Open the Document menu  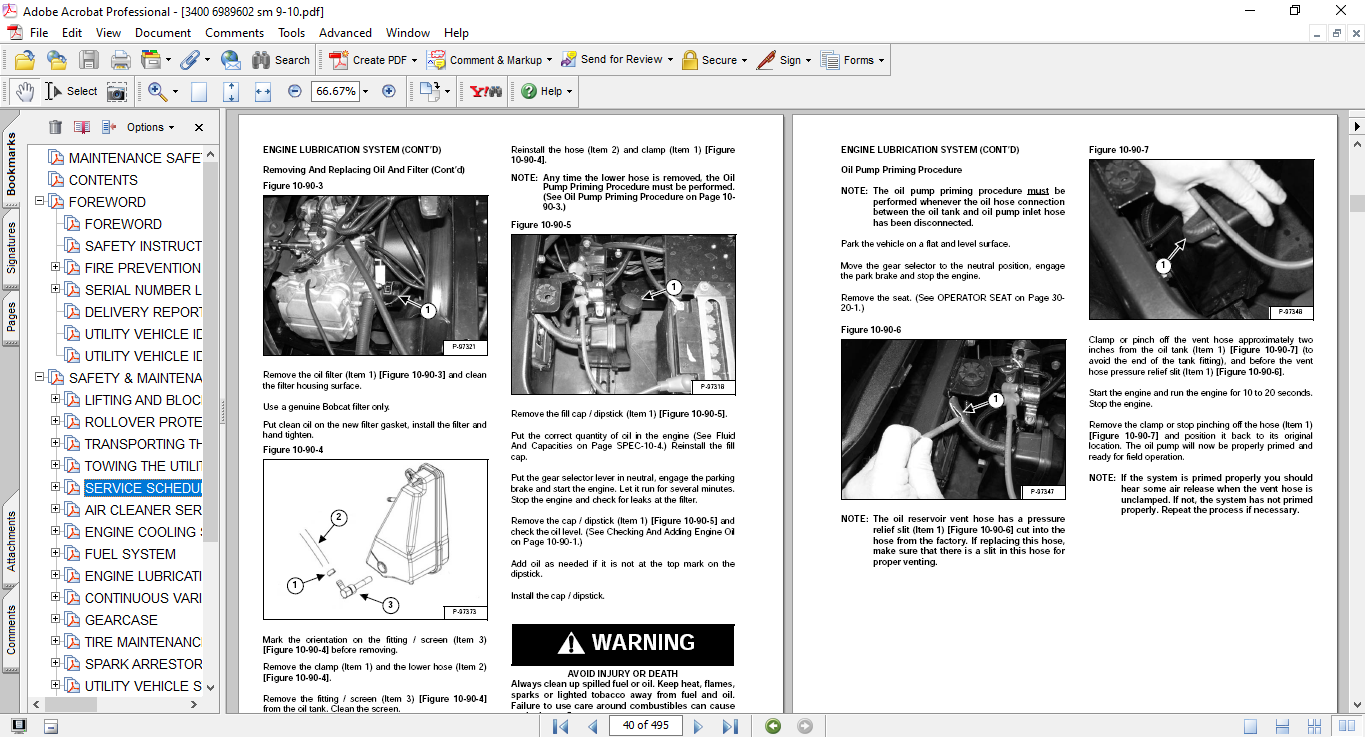coord(163,33)
